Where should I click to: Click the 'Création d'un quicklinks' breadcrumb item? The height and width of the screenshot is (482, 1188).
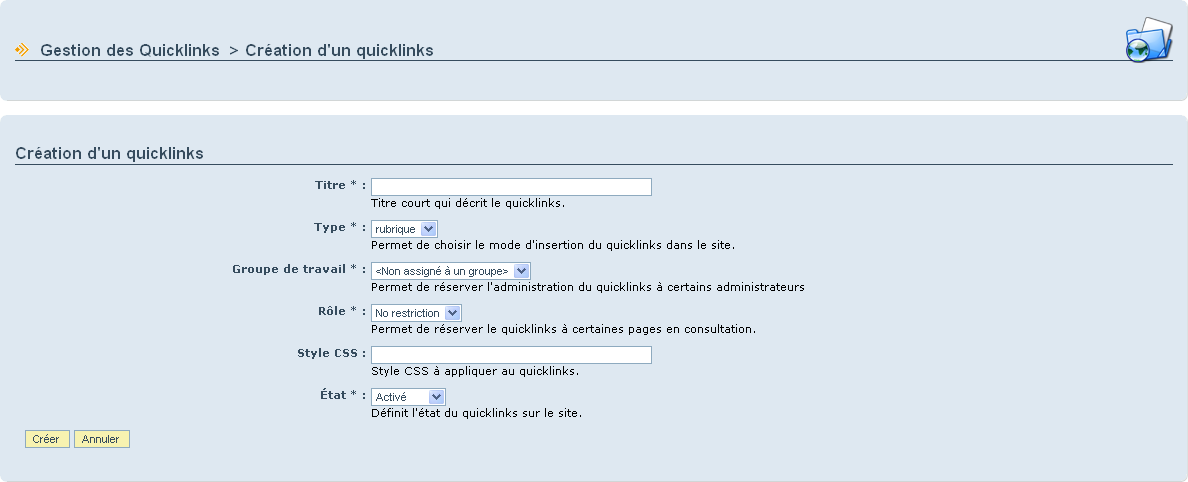pyautogui.click(x=339, y=50)
